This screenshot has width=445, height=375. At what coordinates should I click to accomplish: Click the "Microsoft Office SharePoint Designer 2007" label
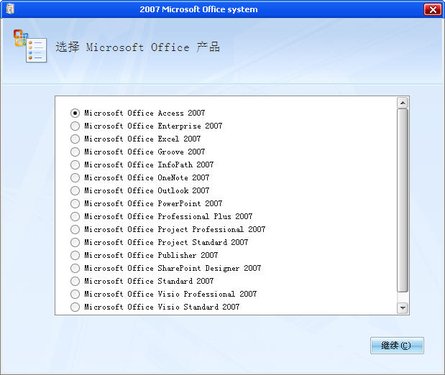[173, 268]
